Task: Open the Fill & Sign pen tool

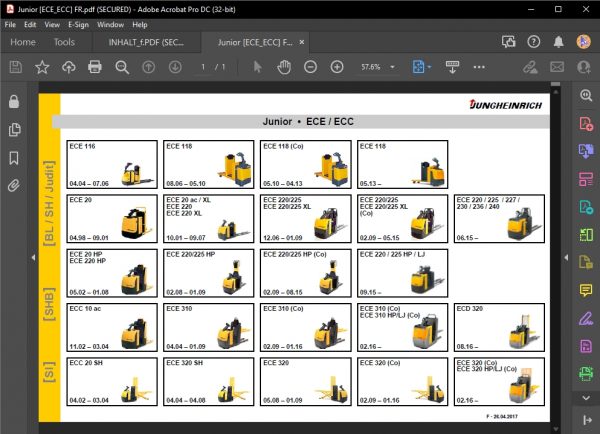Action: 586,318
